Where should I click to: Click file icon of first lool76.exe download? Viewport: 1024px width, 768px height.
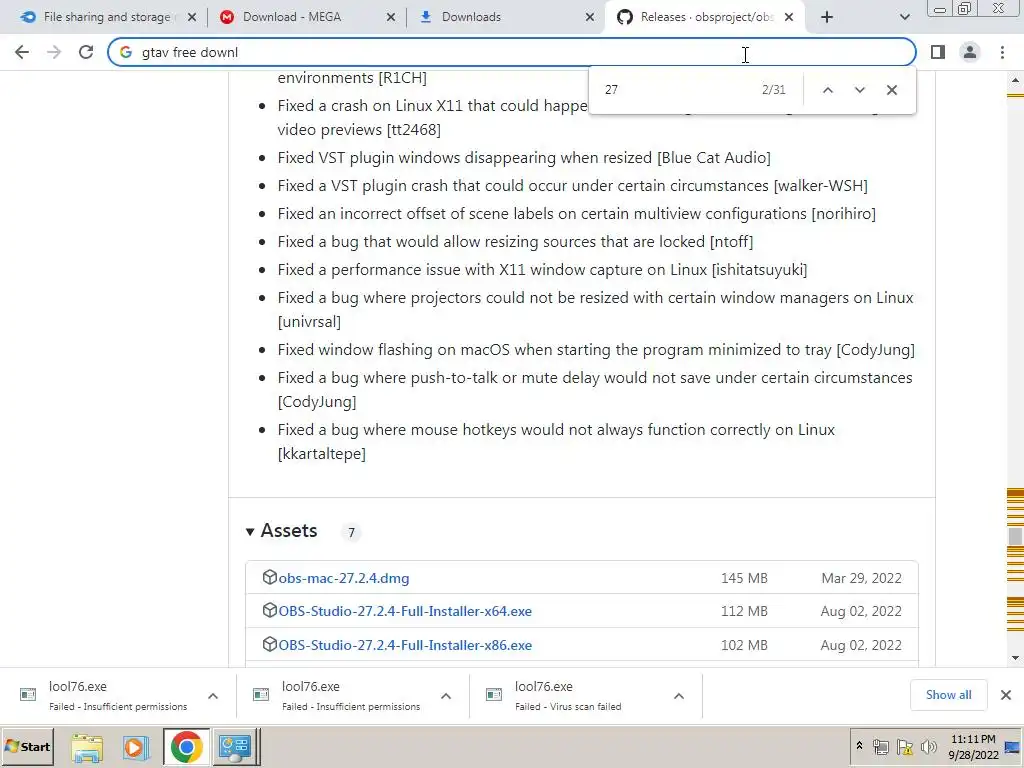tap(28, 694)
